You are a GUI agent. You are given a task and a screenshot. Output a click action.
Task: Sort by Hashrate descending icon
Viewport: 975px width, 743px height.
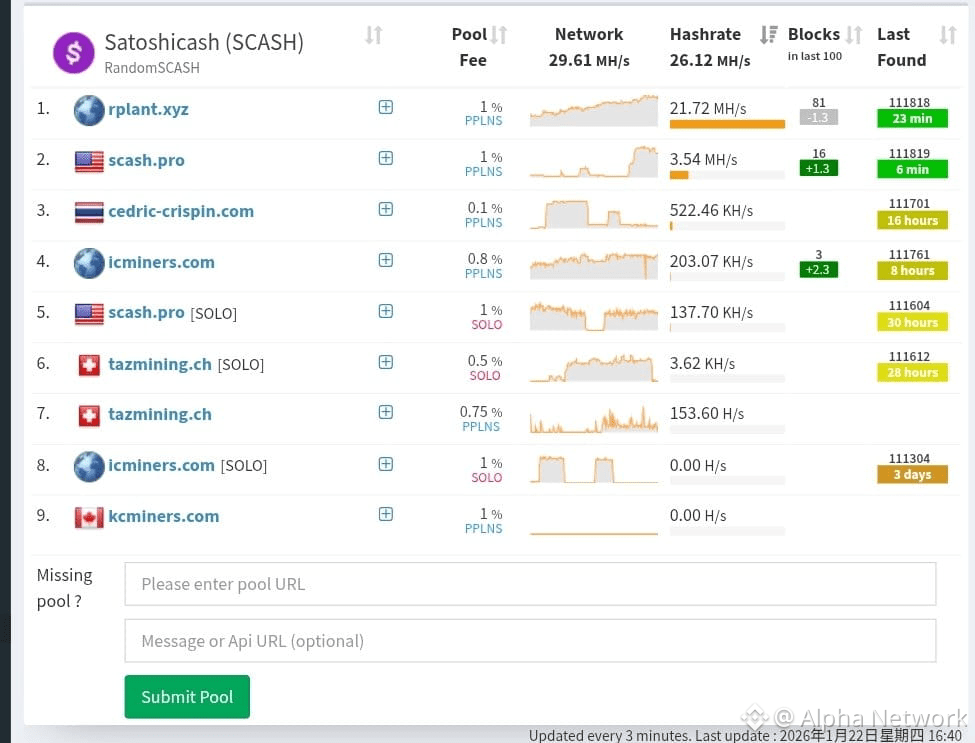tap(769, 35)
